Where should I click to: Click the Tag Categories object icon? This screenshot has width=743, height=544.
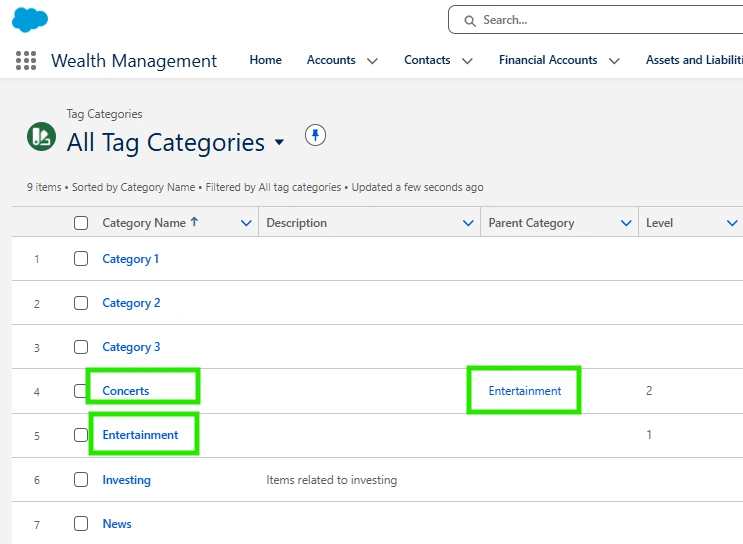(42, 137)
